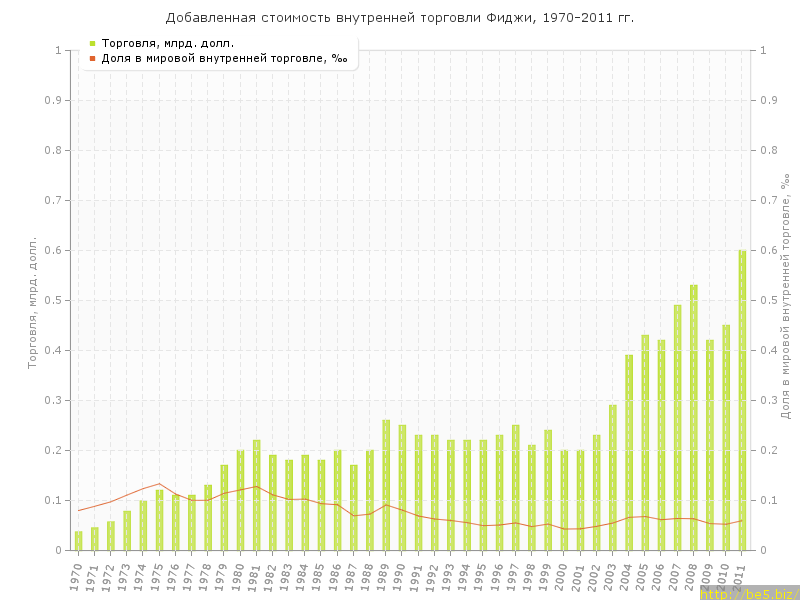Viewport: 800px width, 600px height.
Task: Select the 2011 green bar
Action: click(742, 400)
